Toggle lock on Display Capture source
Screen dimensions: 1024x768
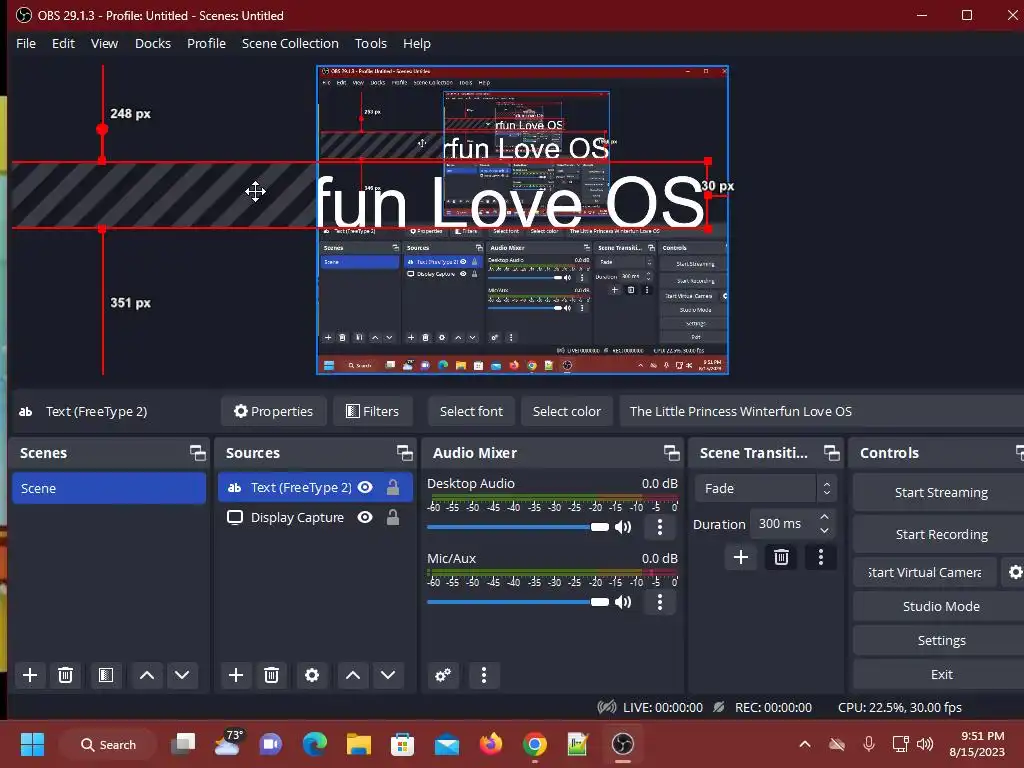point(392,517)
